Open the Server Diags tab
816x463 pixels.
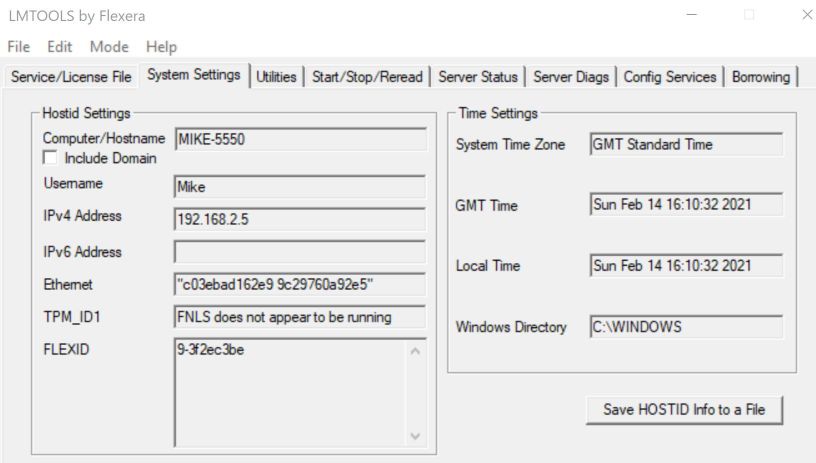[571, 77]
